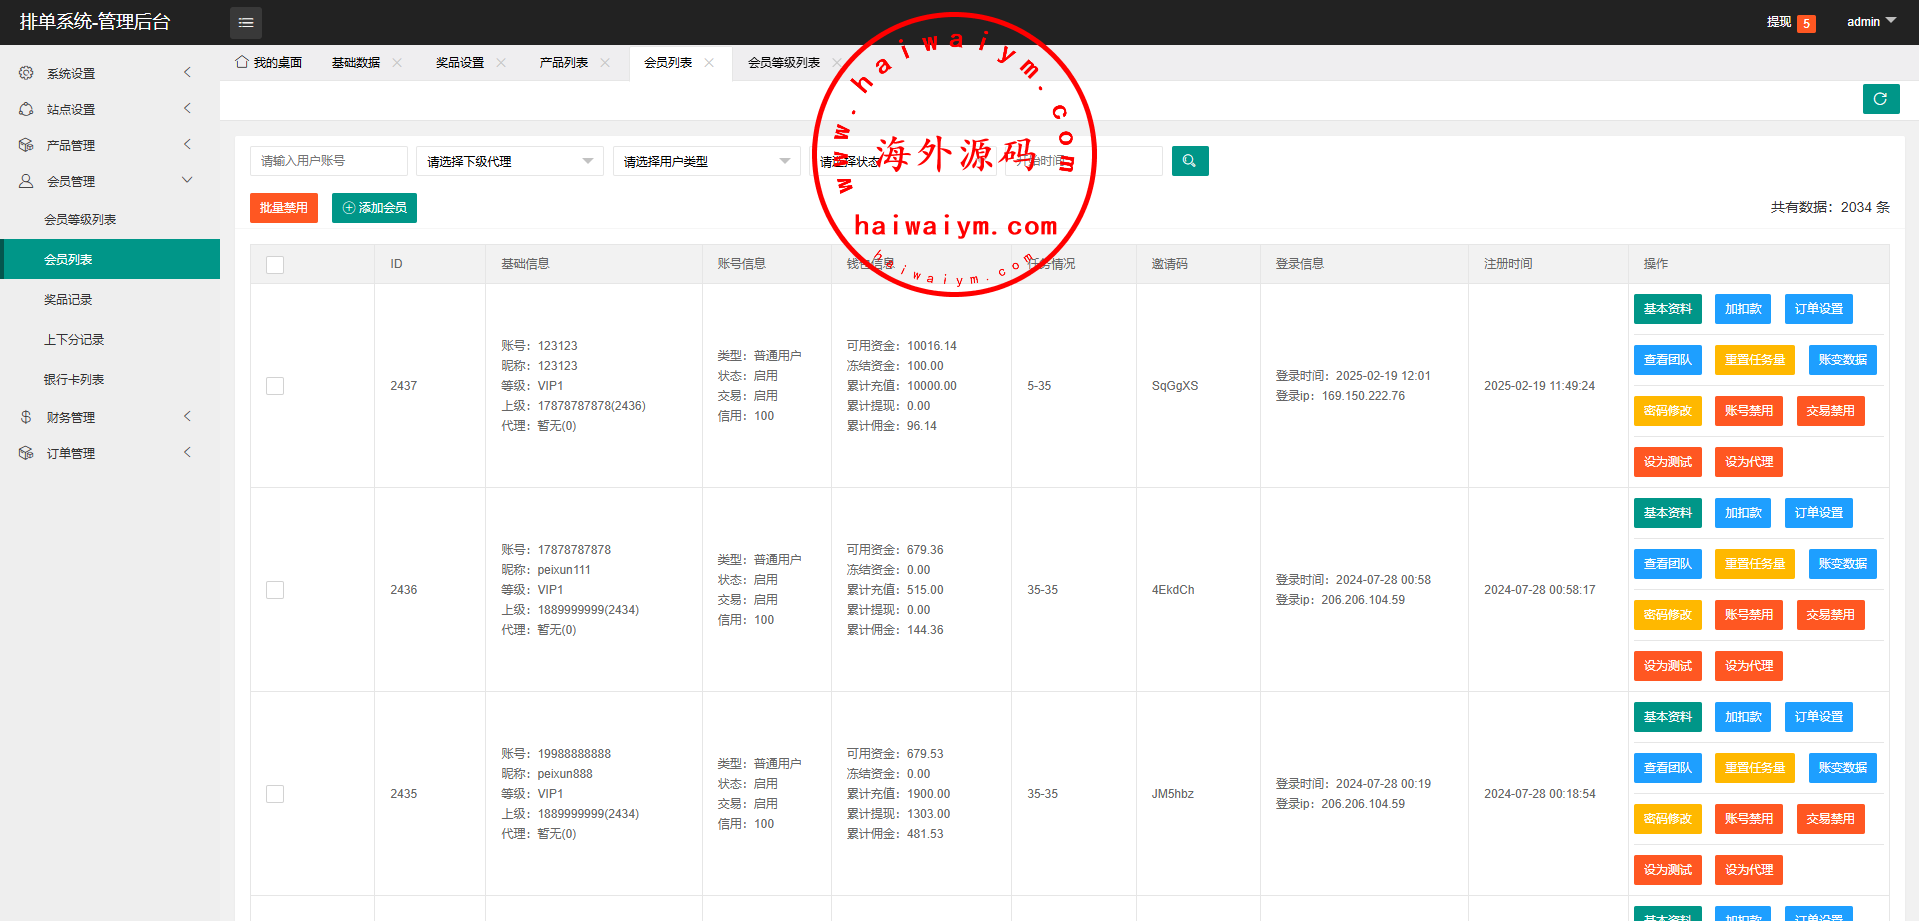Open the 请选择用户类型 dropdown
This screenshot has height=921, width=1919.
tap(706, 161)
